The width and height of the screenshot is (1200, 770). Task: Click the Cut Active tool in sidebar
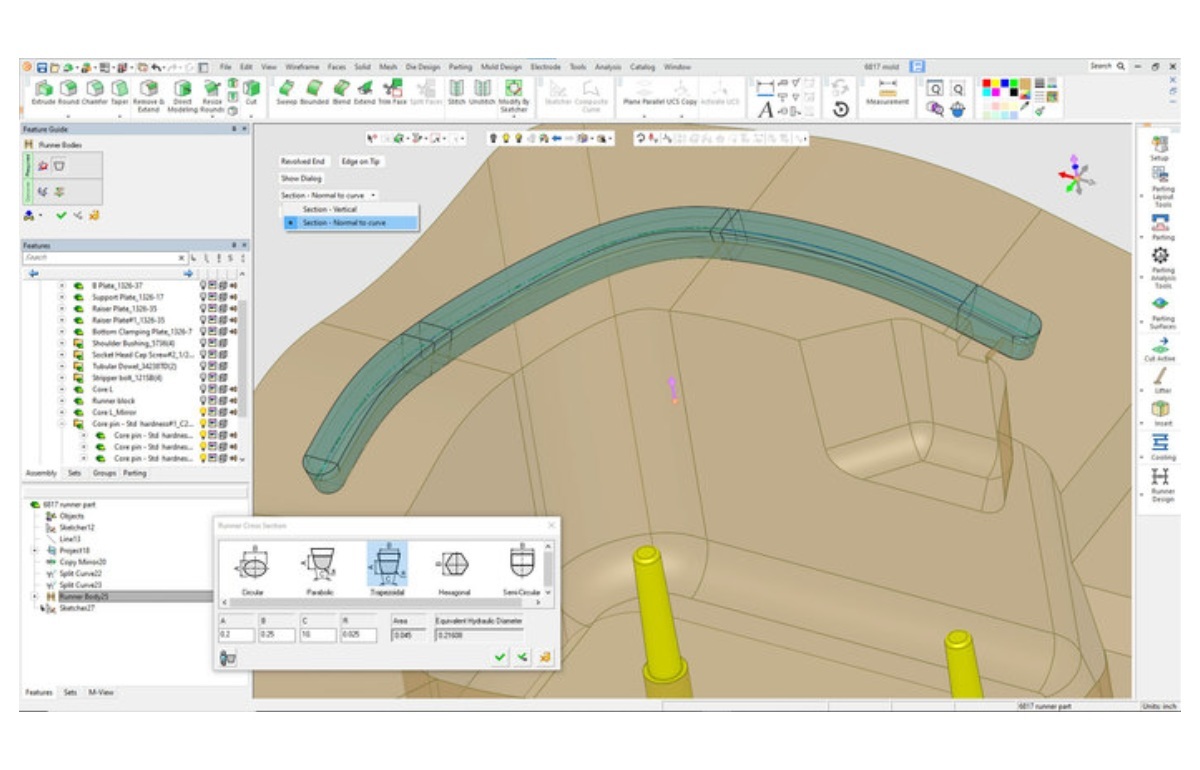(1160, 348)
